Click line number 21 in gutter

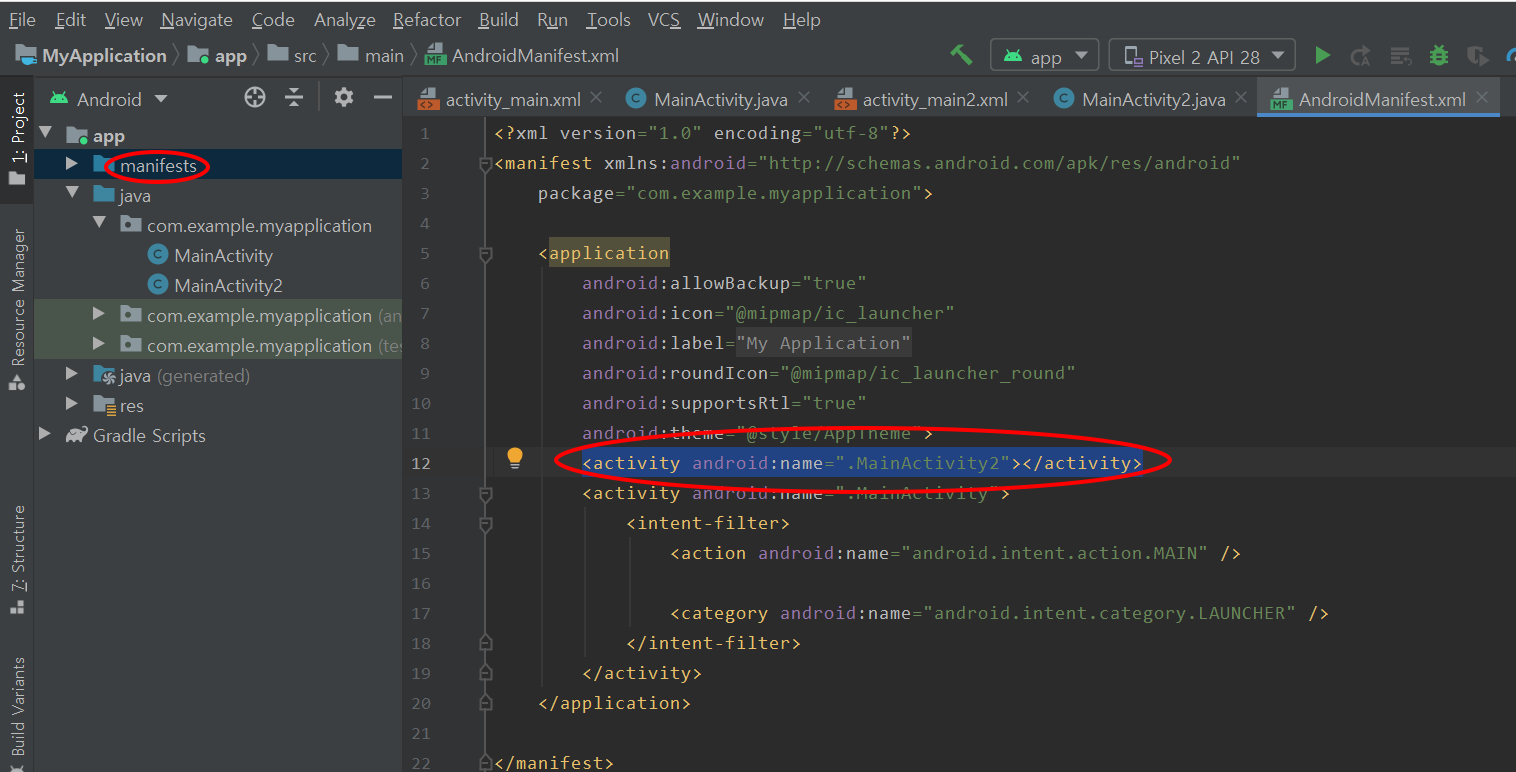pyautogui.click(x=420, y=733)
